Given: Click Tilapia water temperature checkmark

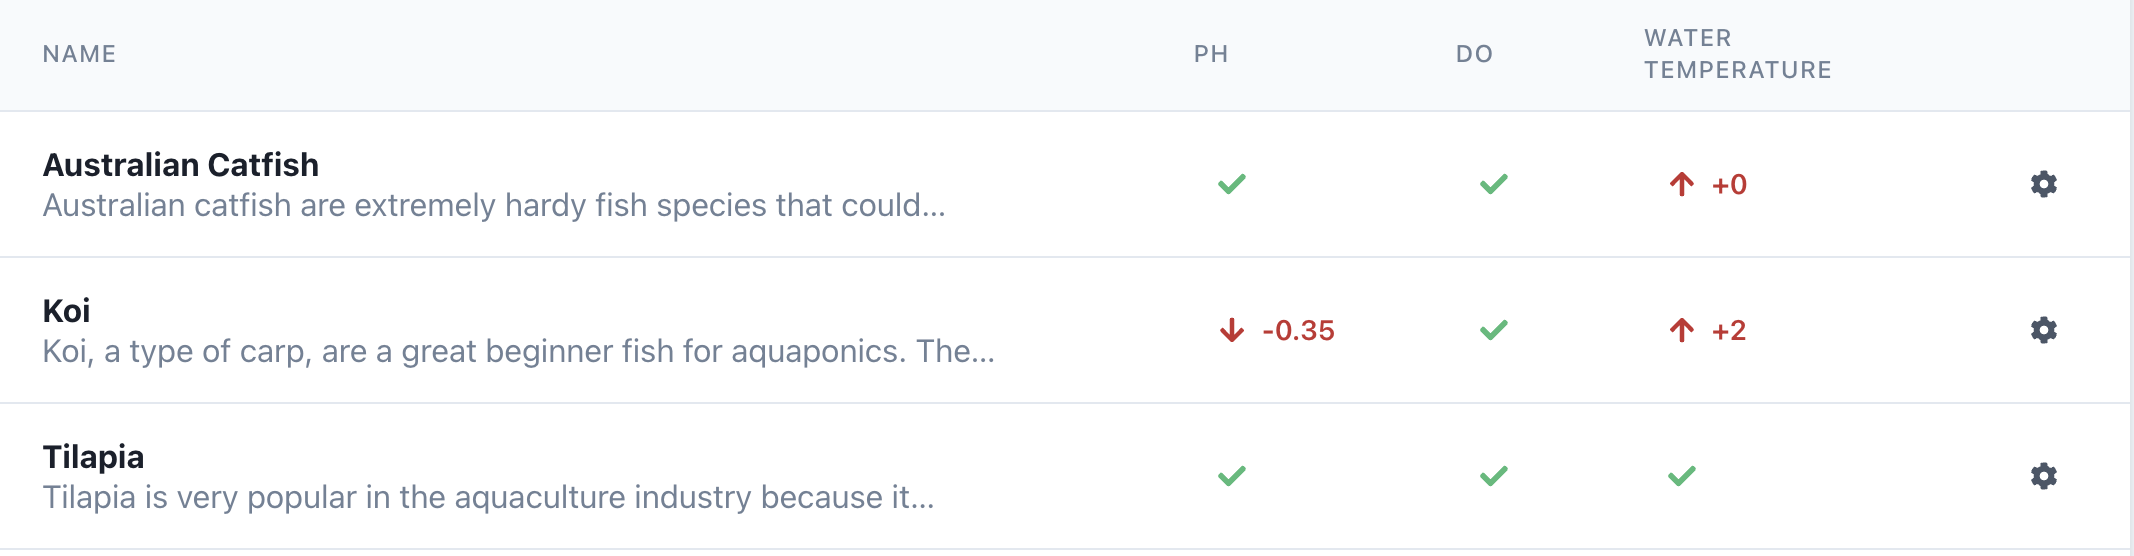Looking at the screenshot, I should point(1681,476).
